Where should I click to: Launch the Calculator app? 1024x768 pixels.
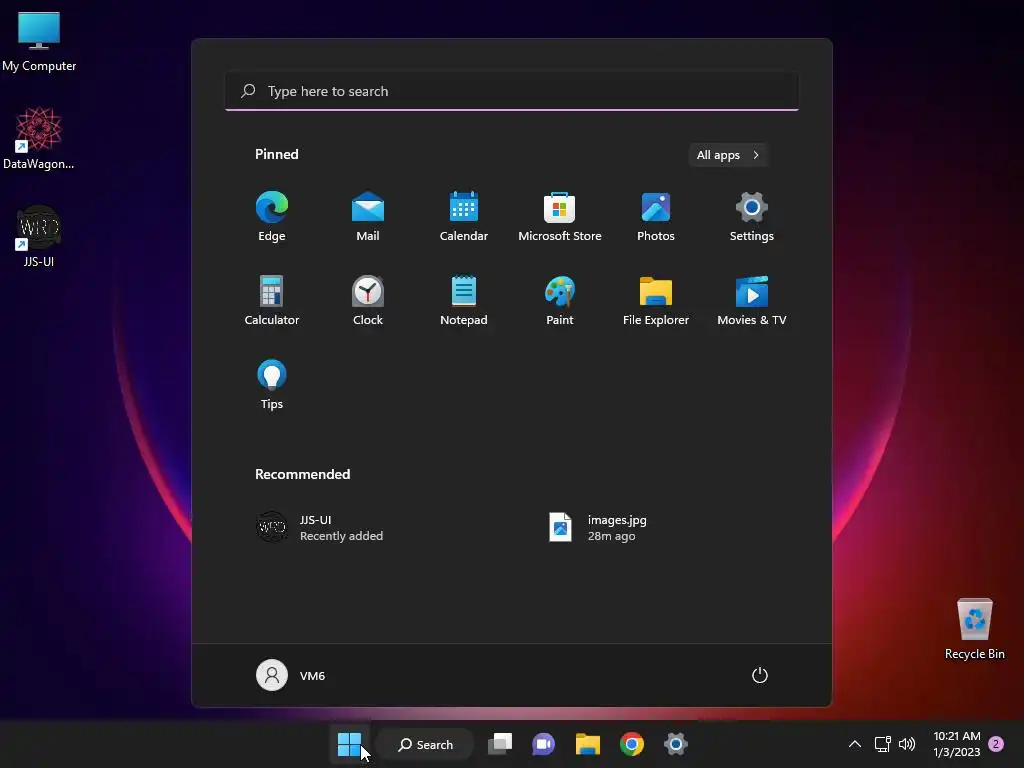(272, 300)
